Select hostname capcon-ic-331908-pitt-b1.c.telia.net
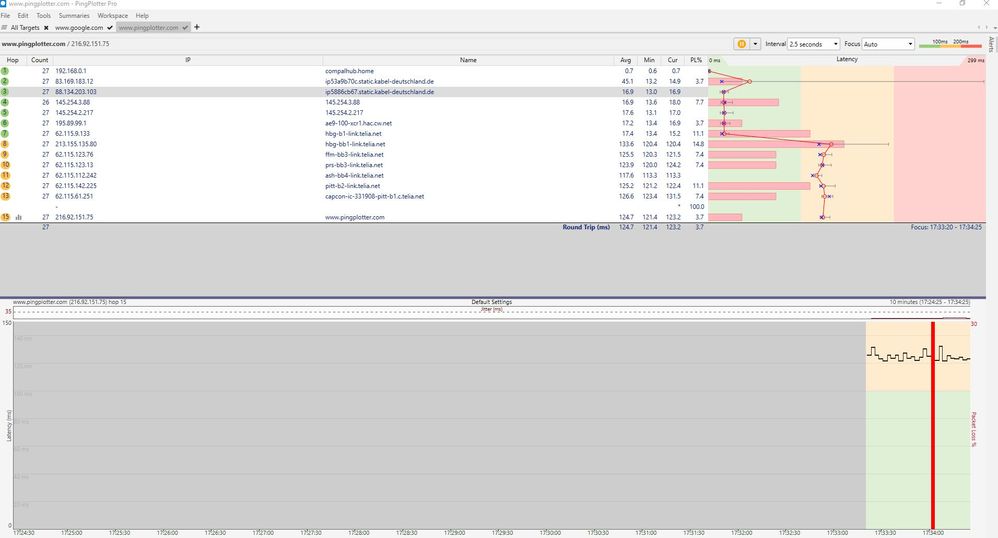This screenshot has height=538, width=998. pyautogui.click(x=374, y=196)
